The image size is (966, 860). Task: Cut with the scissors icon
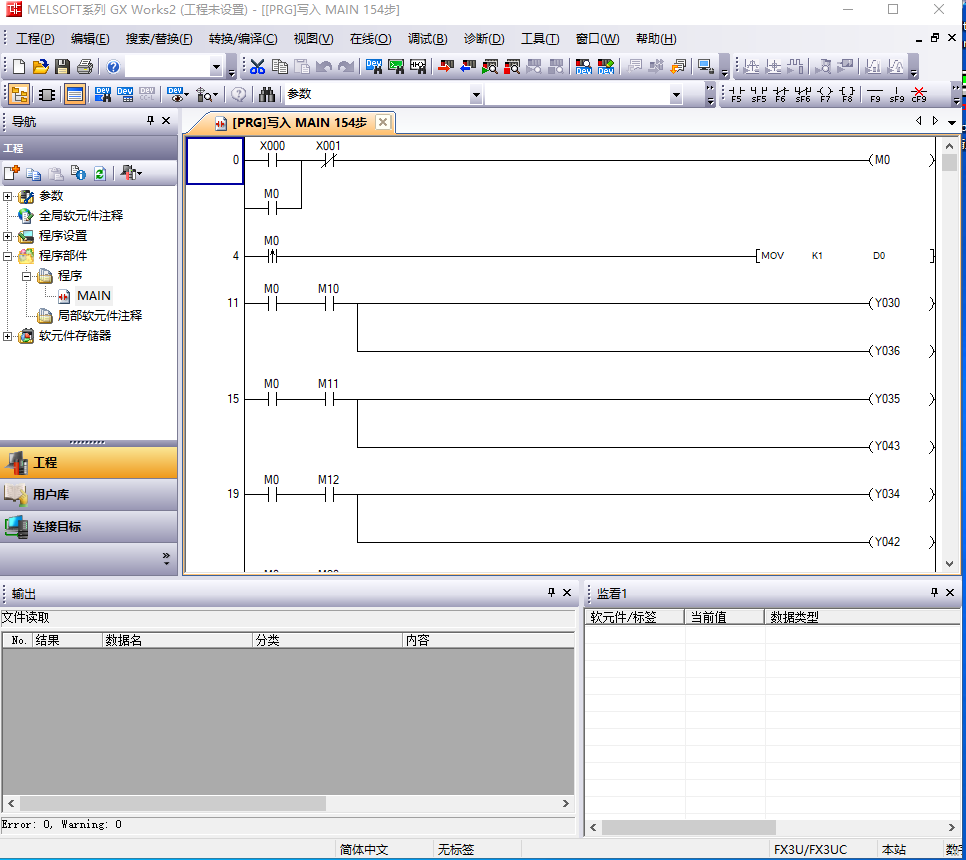[x=258, y=67]
